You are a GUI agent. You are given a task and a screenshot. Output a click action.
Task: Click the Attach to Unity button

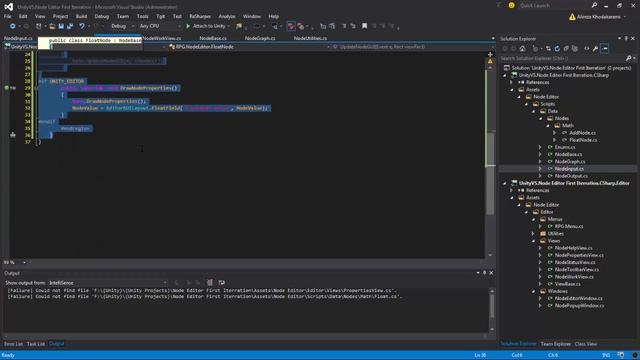tap(207, 26)
